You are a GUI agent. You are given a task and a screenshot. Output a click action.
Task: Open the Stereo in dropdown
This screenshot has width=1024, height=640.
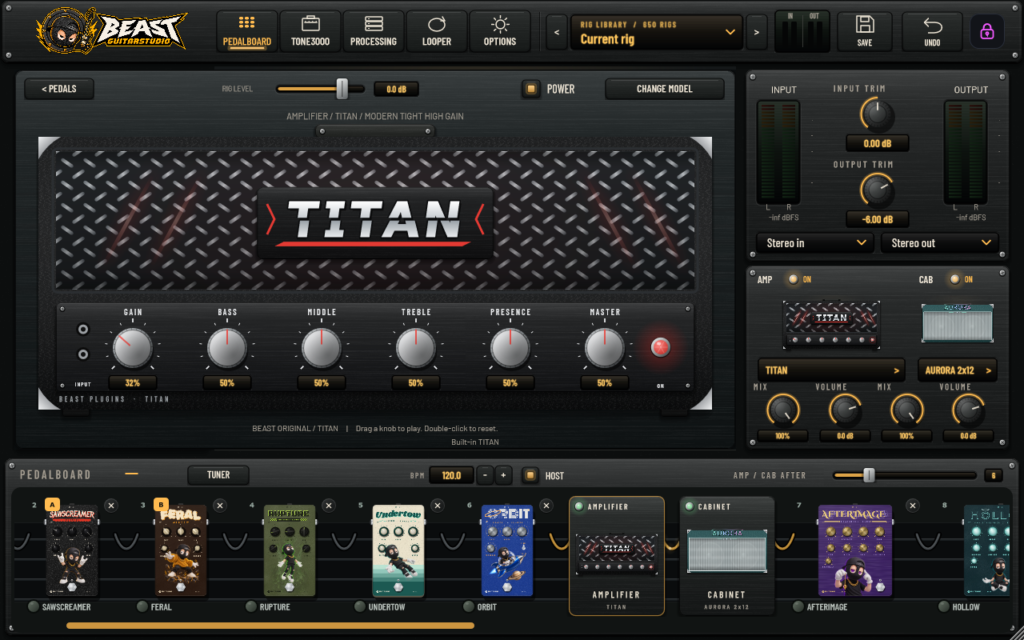pos(814,243)
